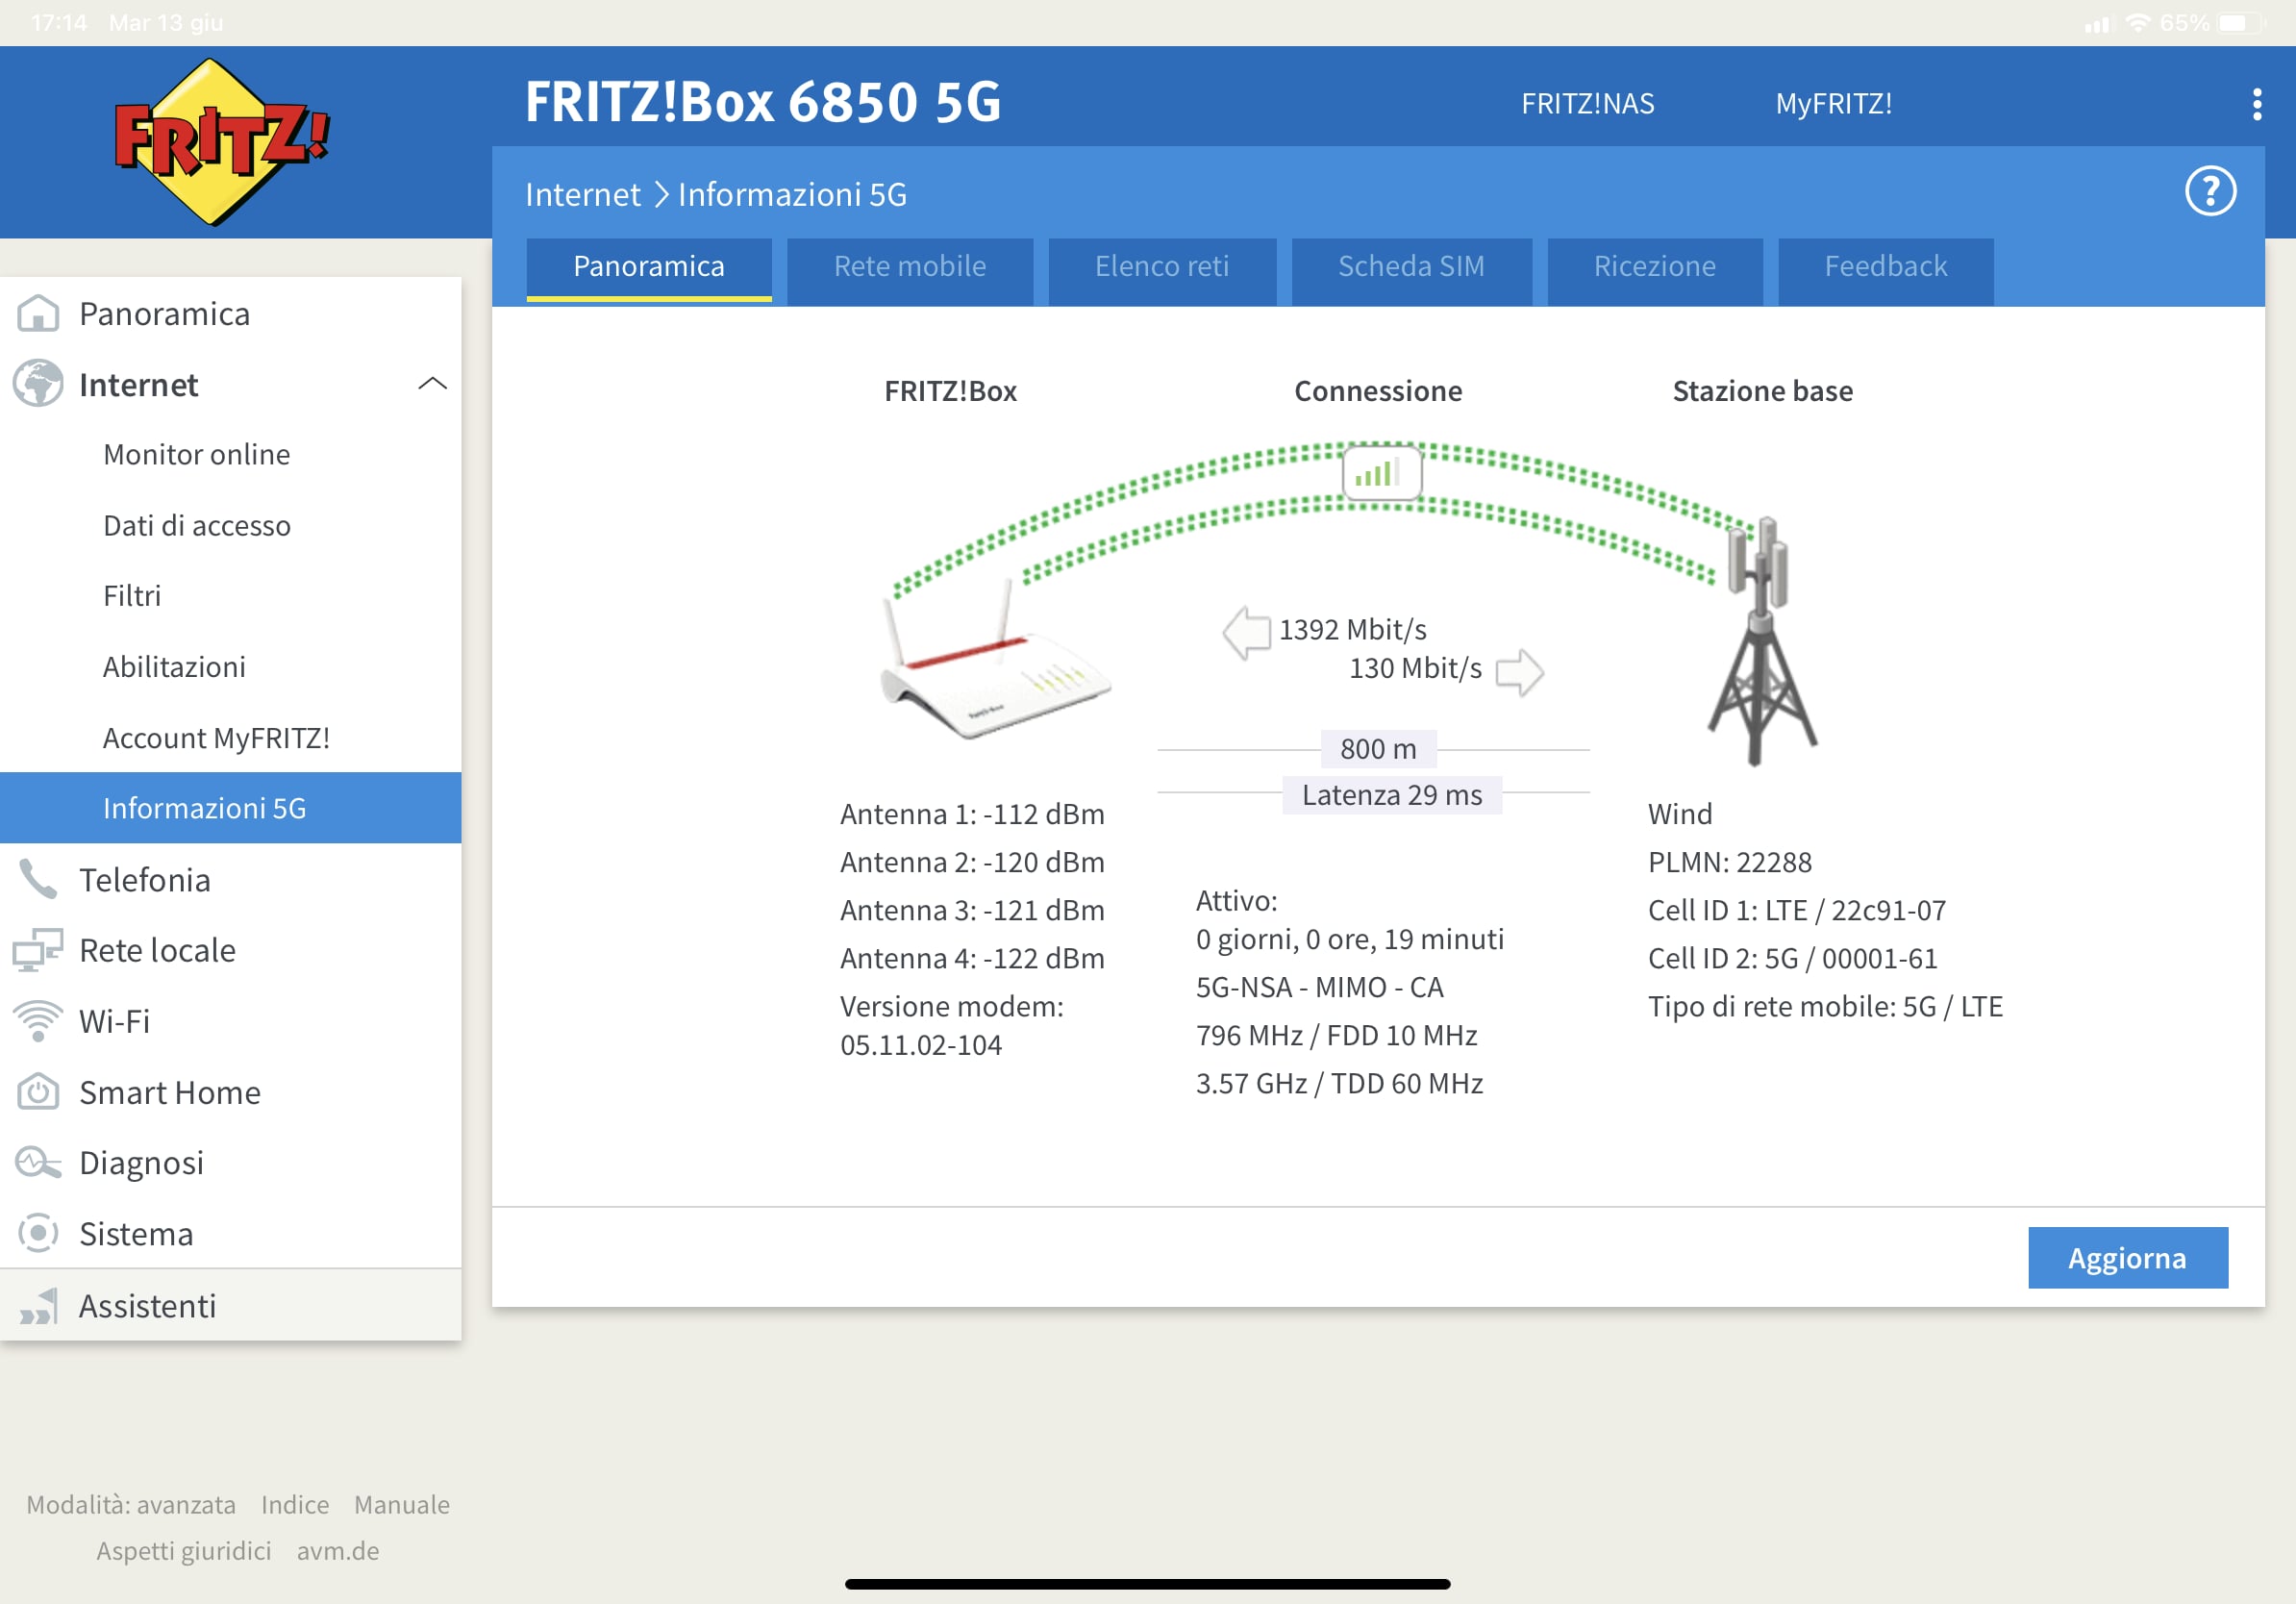Image resolution: width=2296 pixels, height=1604 pixels.
Task: Click the Rete locale computers icon
Action: coord(38,950)
